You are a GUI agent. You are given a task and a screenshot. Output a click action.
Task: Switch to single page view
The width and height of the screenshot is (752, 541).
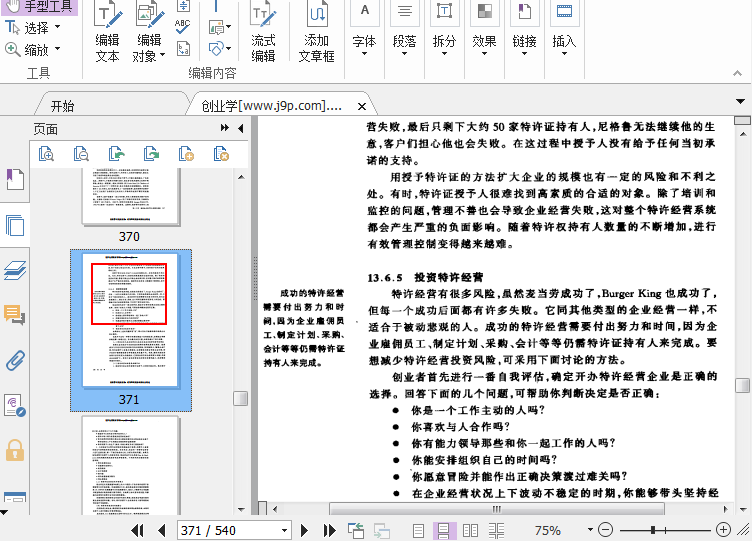(x=418, y=530)
